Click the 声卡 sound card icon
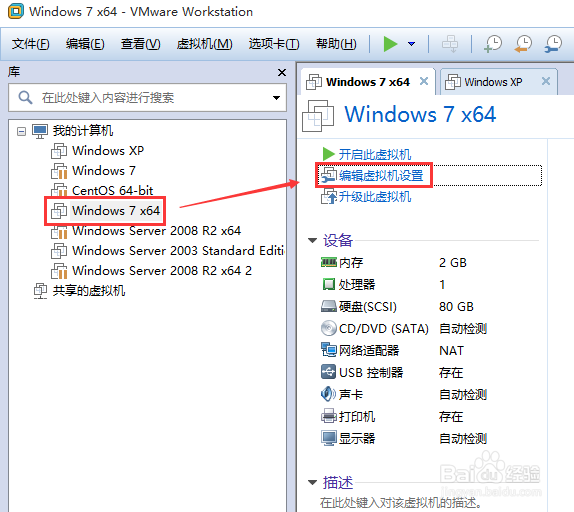The height and width of the screenshot is (512, 574). point(328,394)
